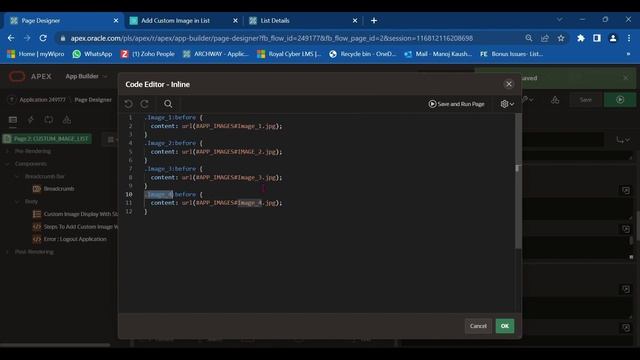This screenshot has width=640, height=360.
Task: Open Royal Cyber LMS bookmark
Action: [289, 54]
